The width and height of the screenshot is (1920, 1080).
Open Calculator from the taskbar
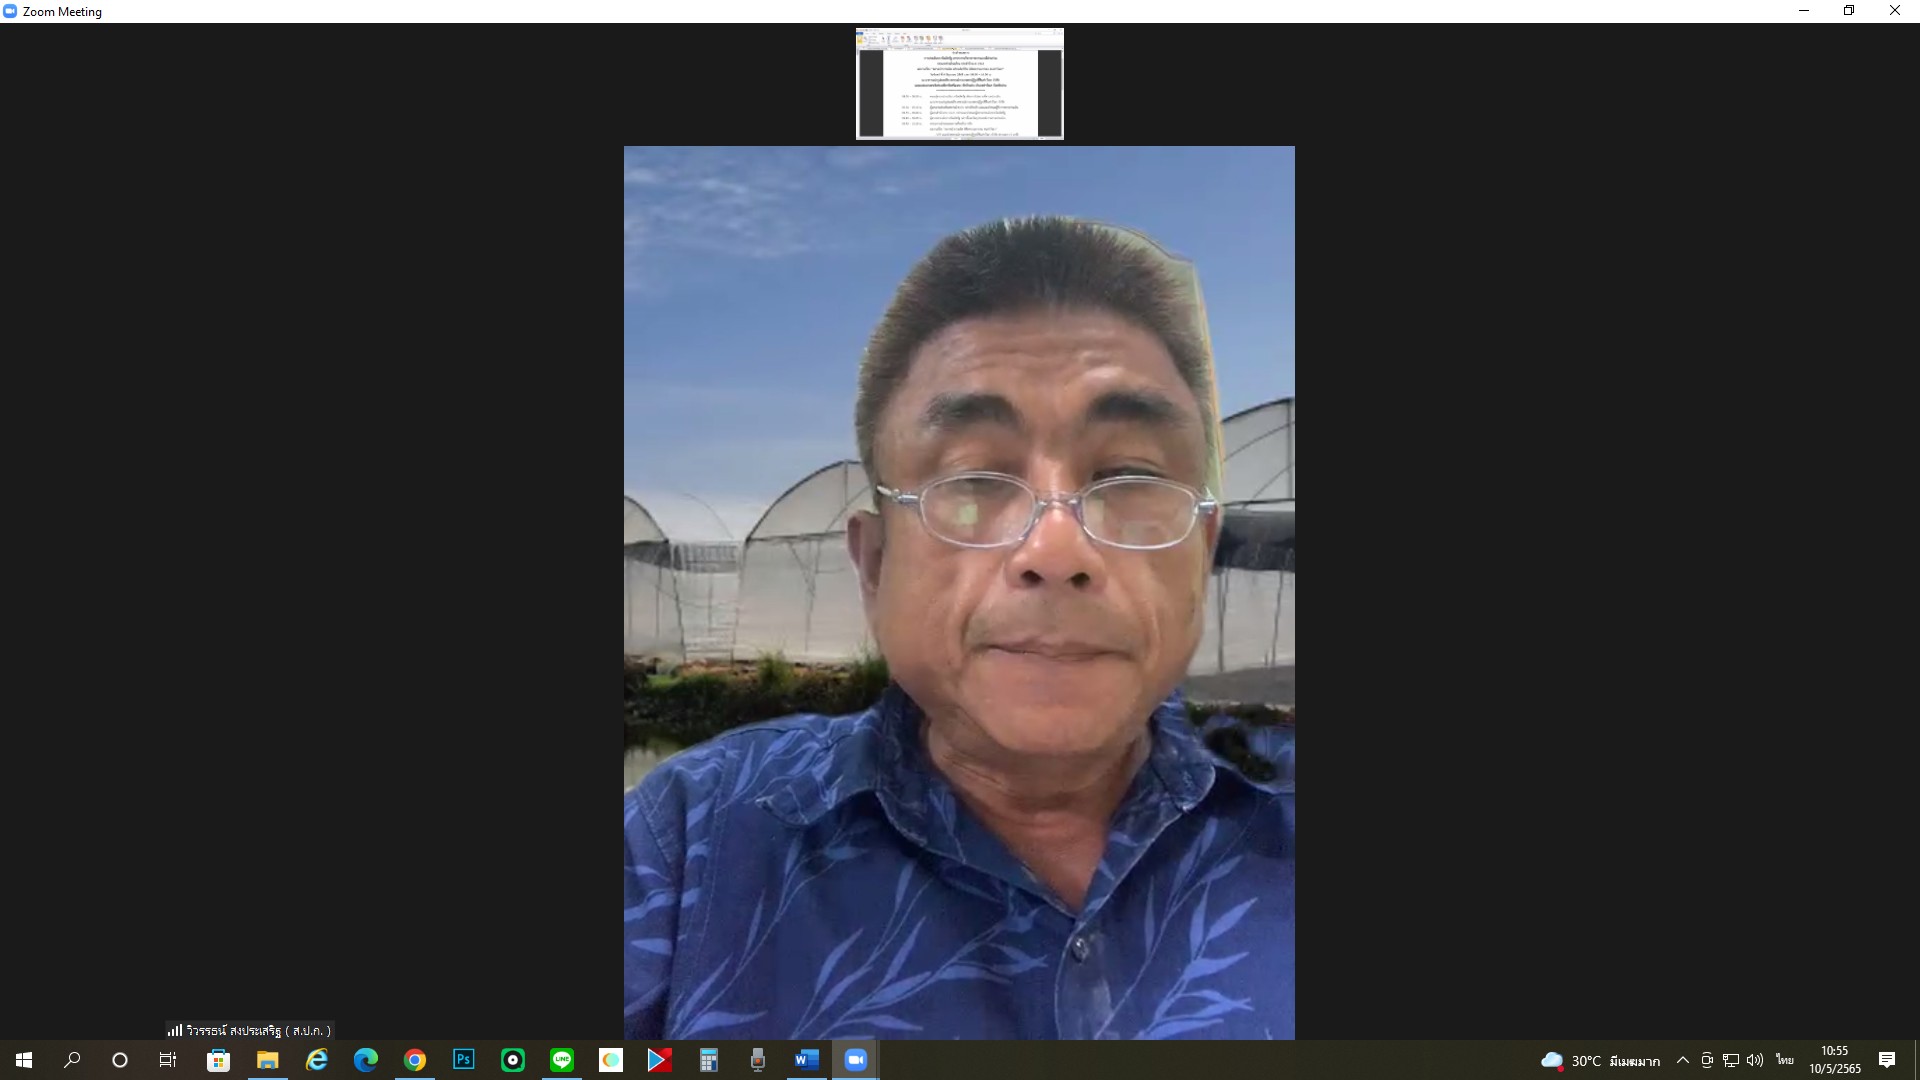pos(708,1060)
